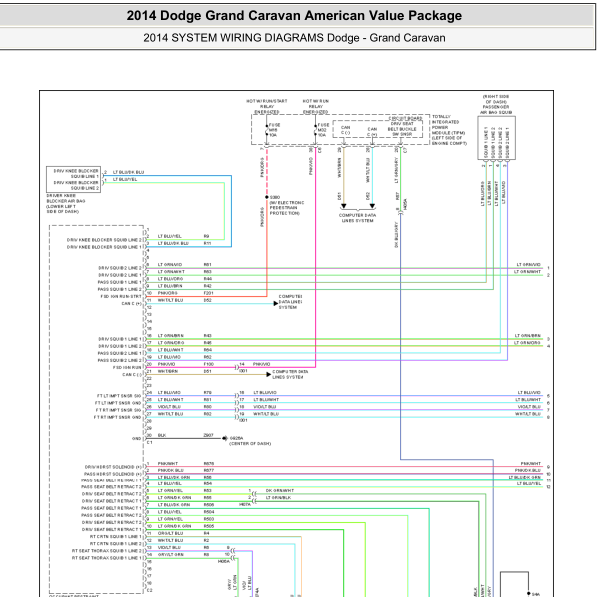Viewport: 600px width, 597px height.
Task: Click 'COMPUTER DATA LINES SYSTEM' under the TIPM arrows
Action: (x=357, y=218)
